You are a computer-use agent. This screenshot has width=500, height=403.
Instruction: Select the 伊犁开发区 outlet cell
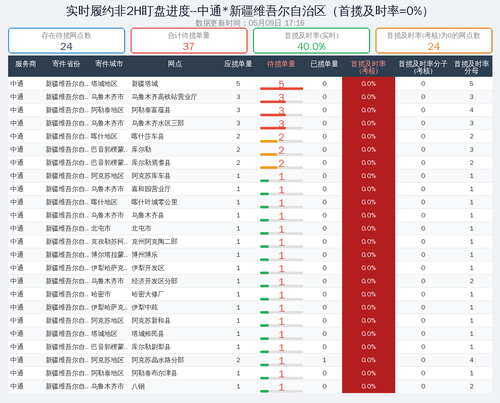148,268
